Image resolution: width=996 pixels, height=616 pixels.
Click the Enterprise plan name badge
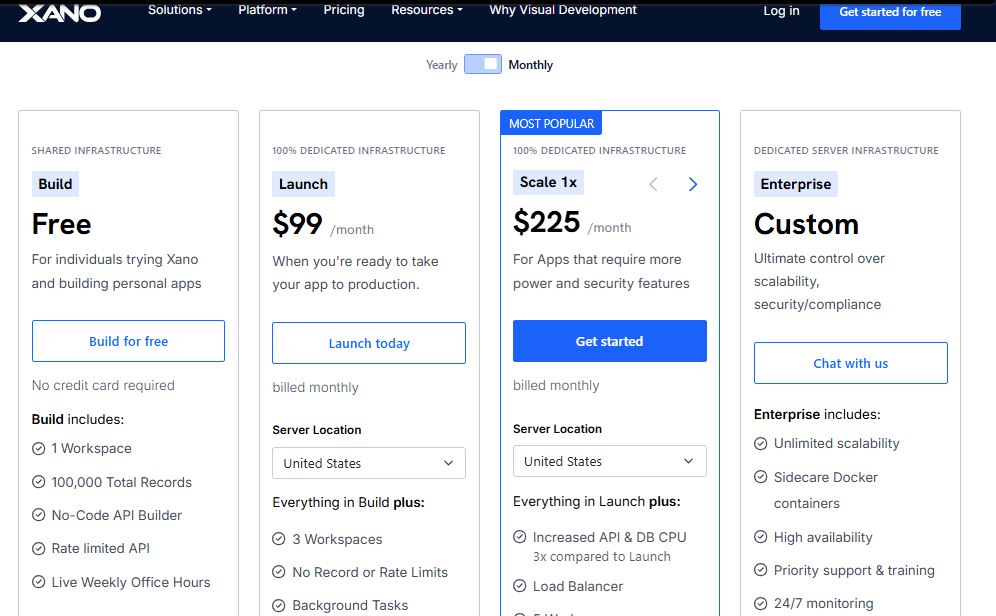796,184
